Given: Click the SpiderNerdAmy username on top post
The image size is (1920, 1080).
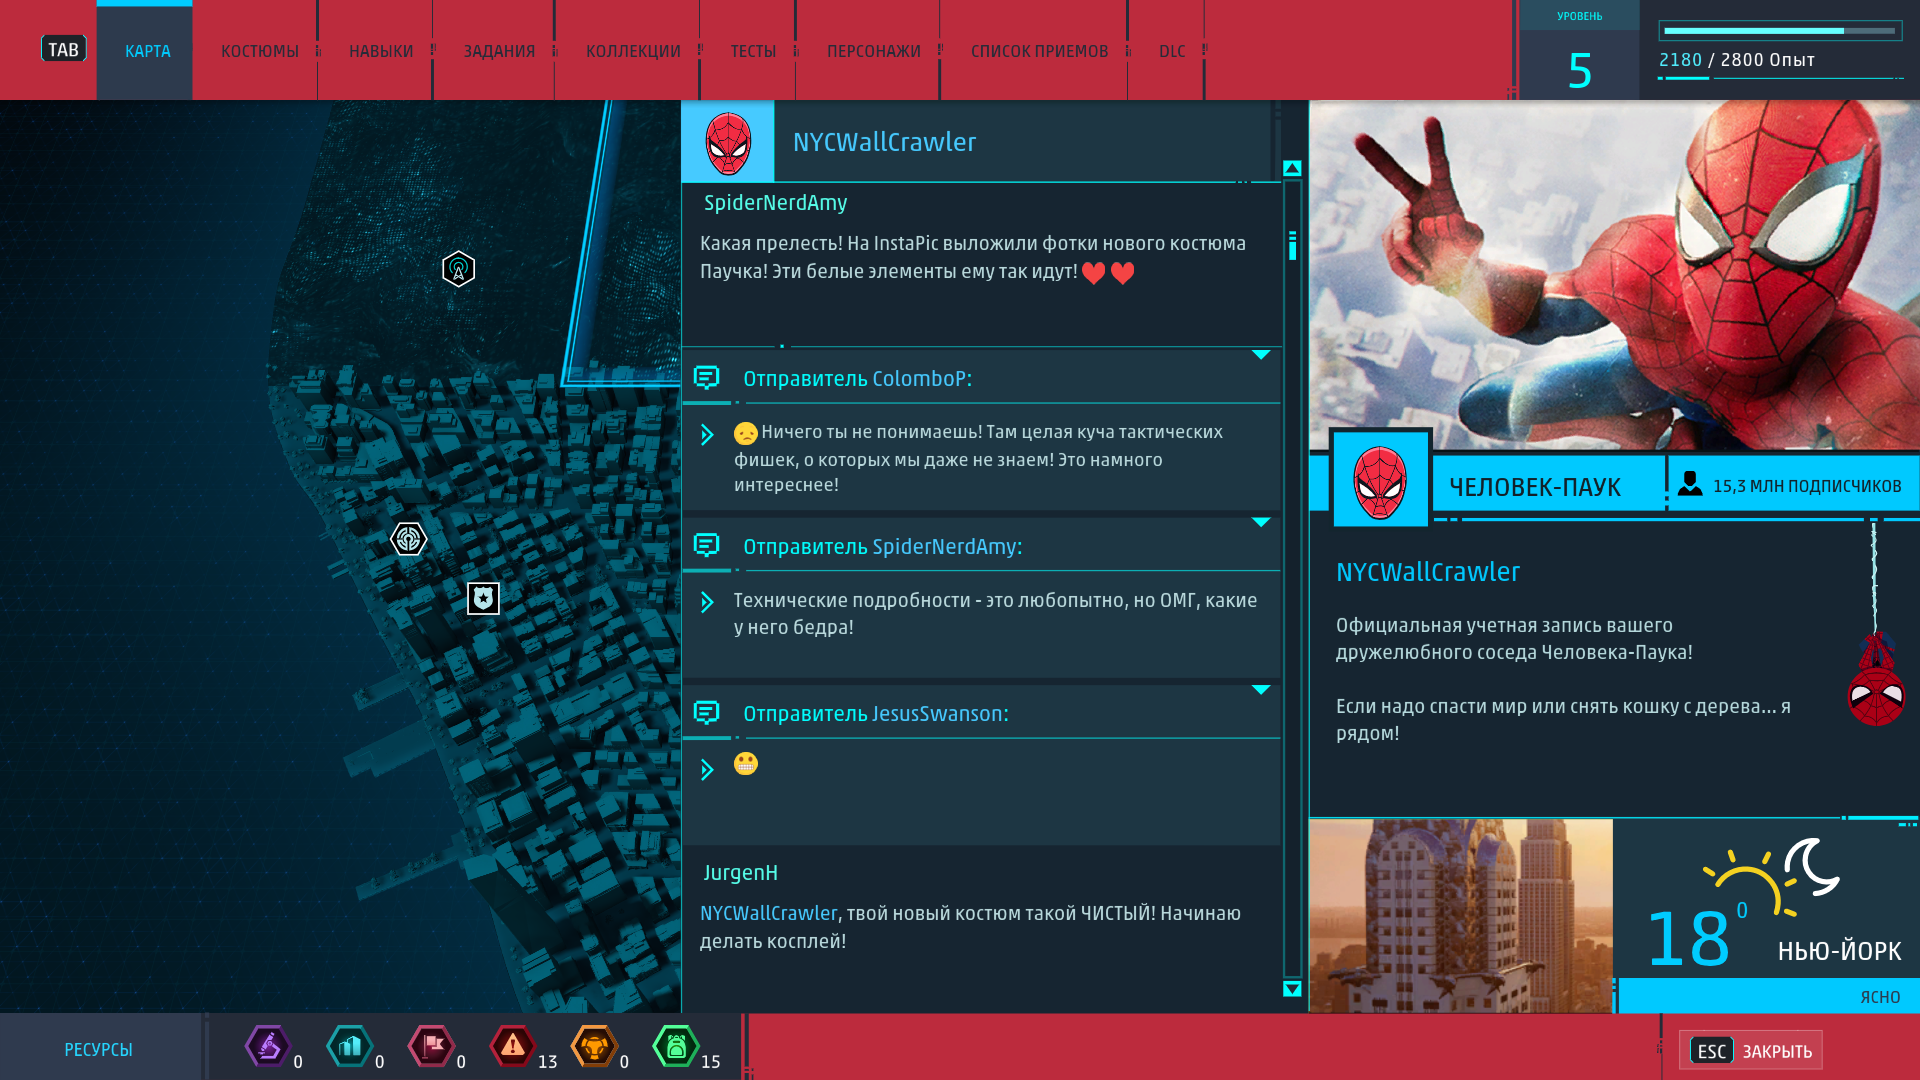Looking at the screenshot, I should click(775, 203).
